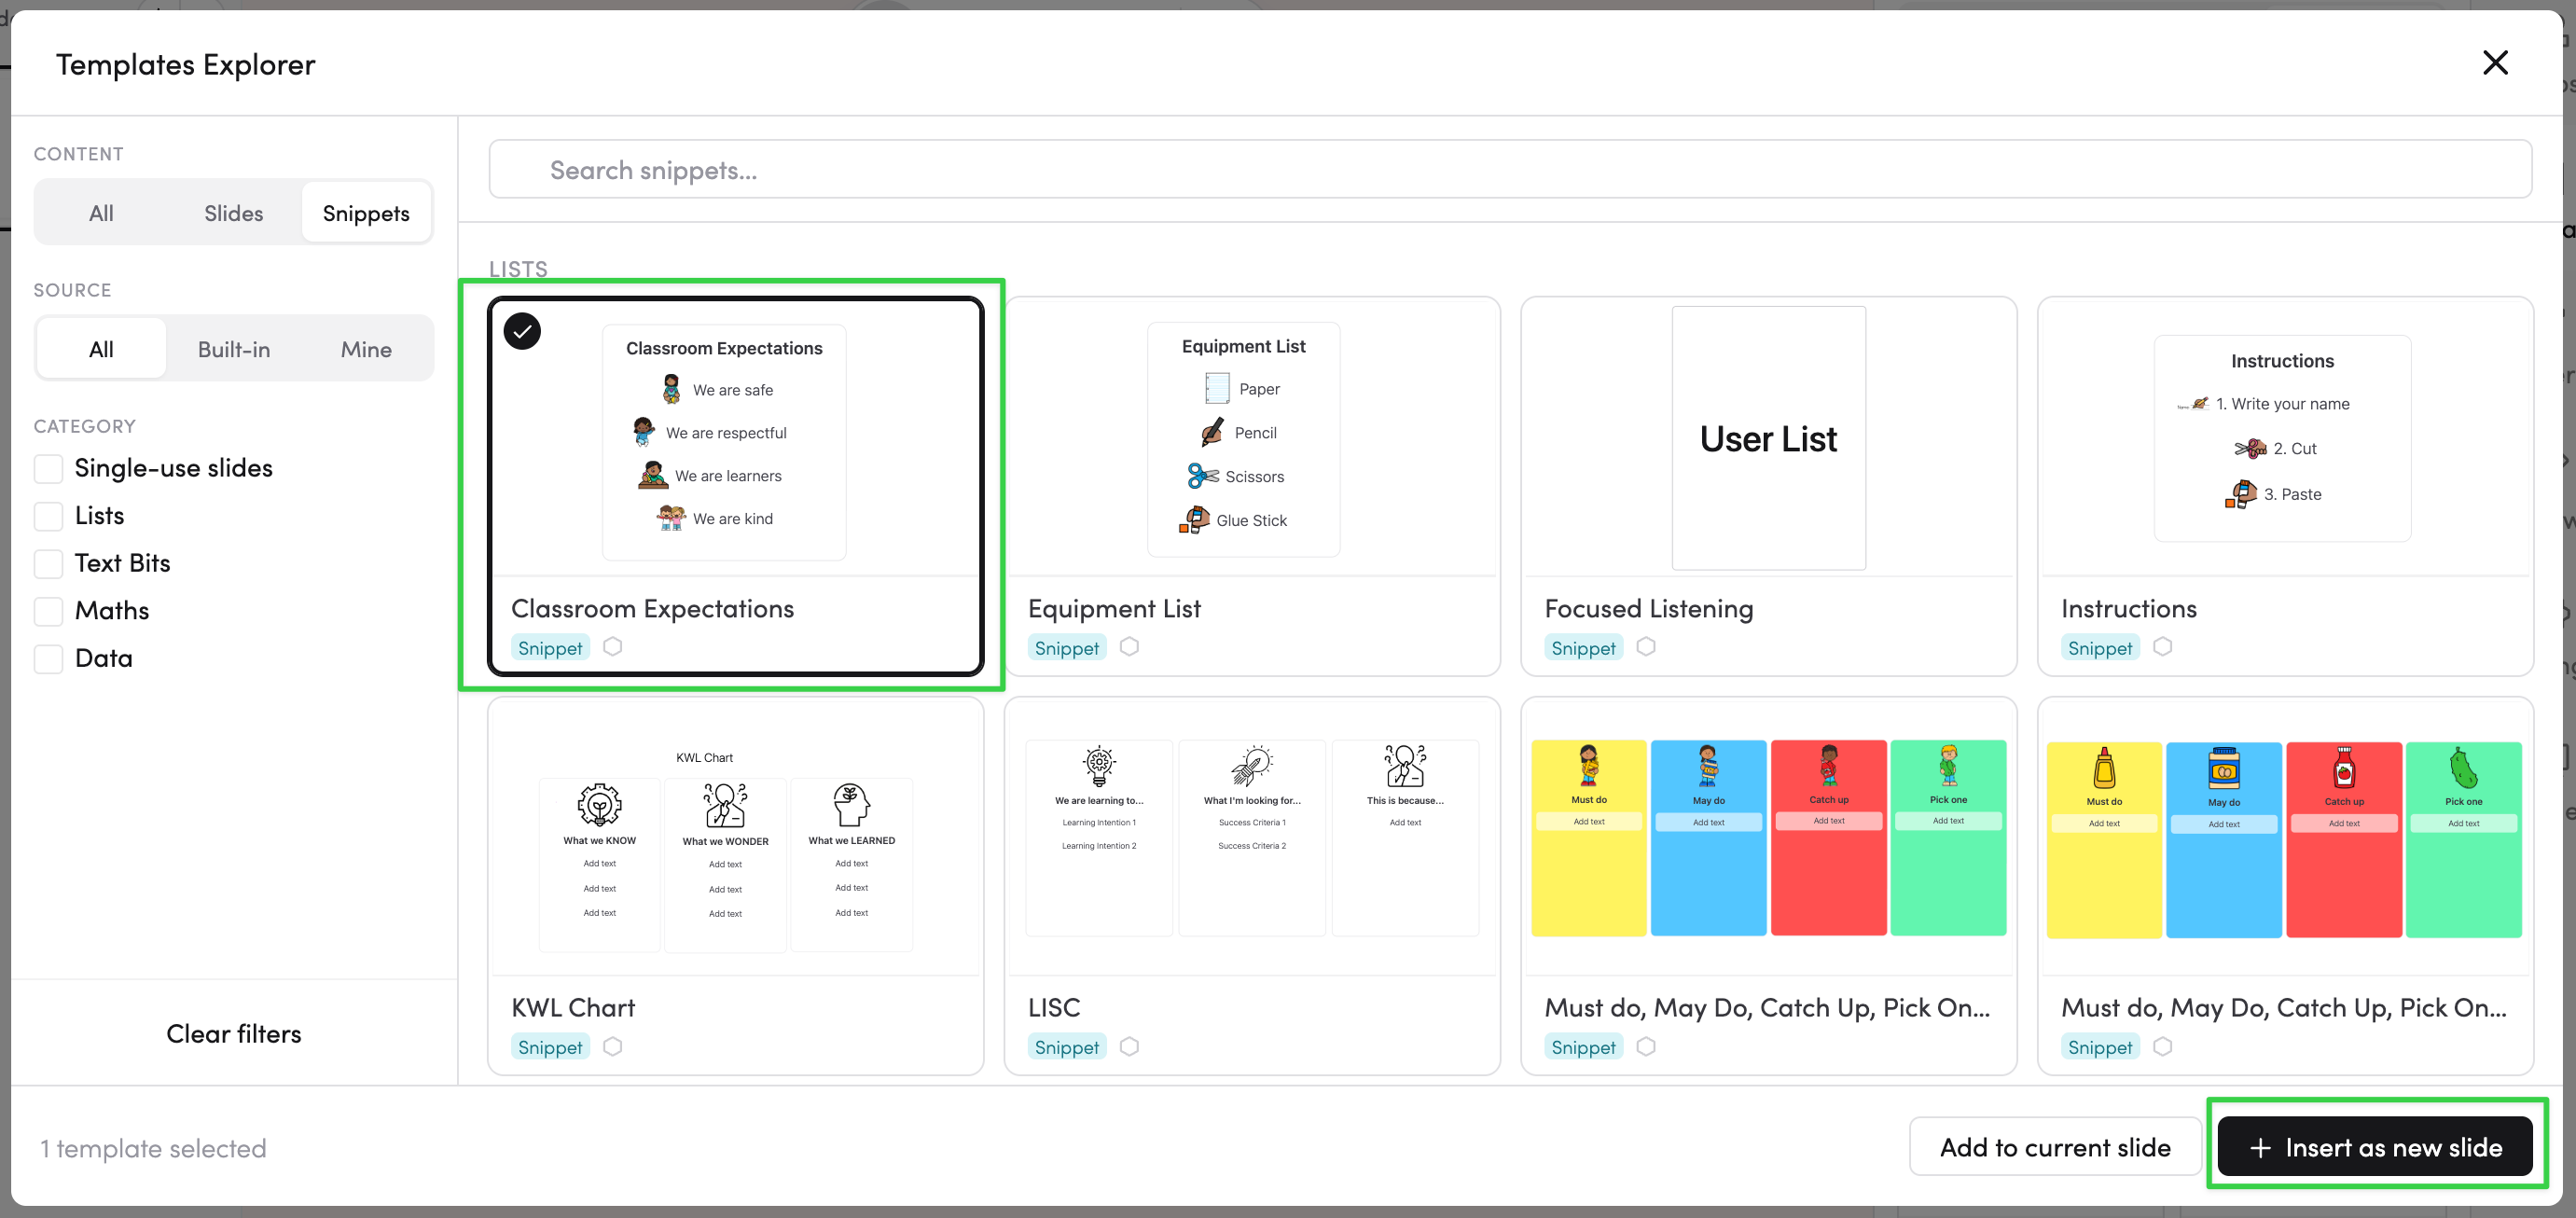
Task: Toggle the Text Bits checkbox
Action: (x=49, y=563)
